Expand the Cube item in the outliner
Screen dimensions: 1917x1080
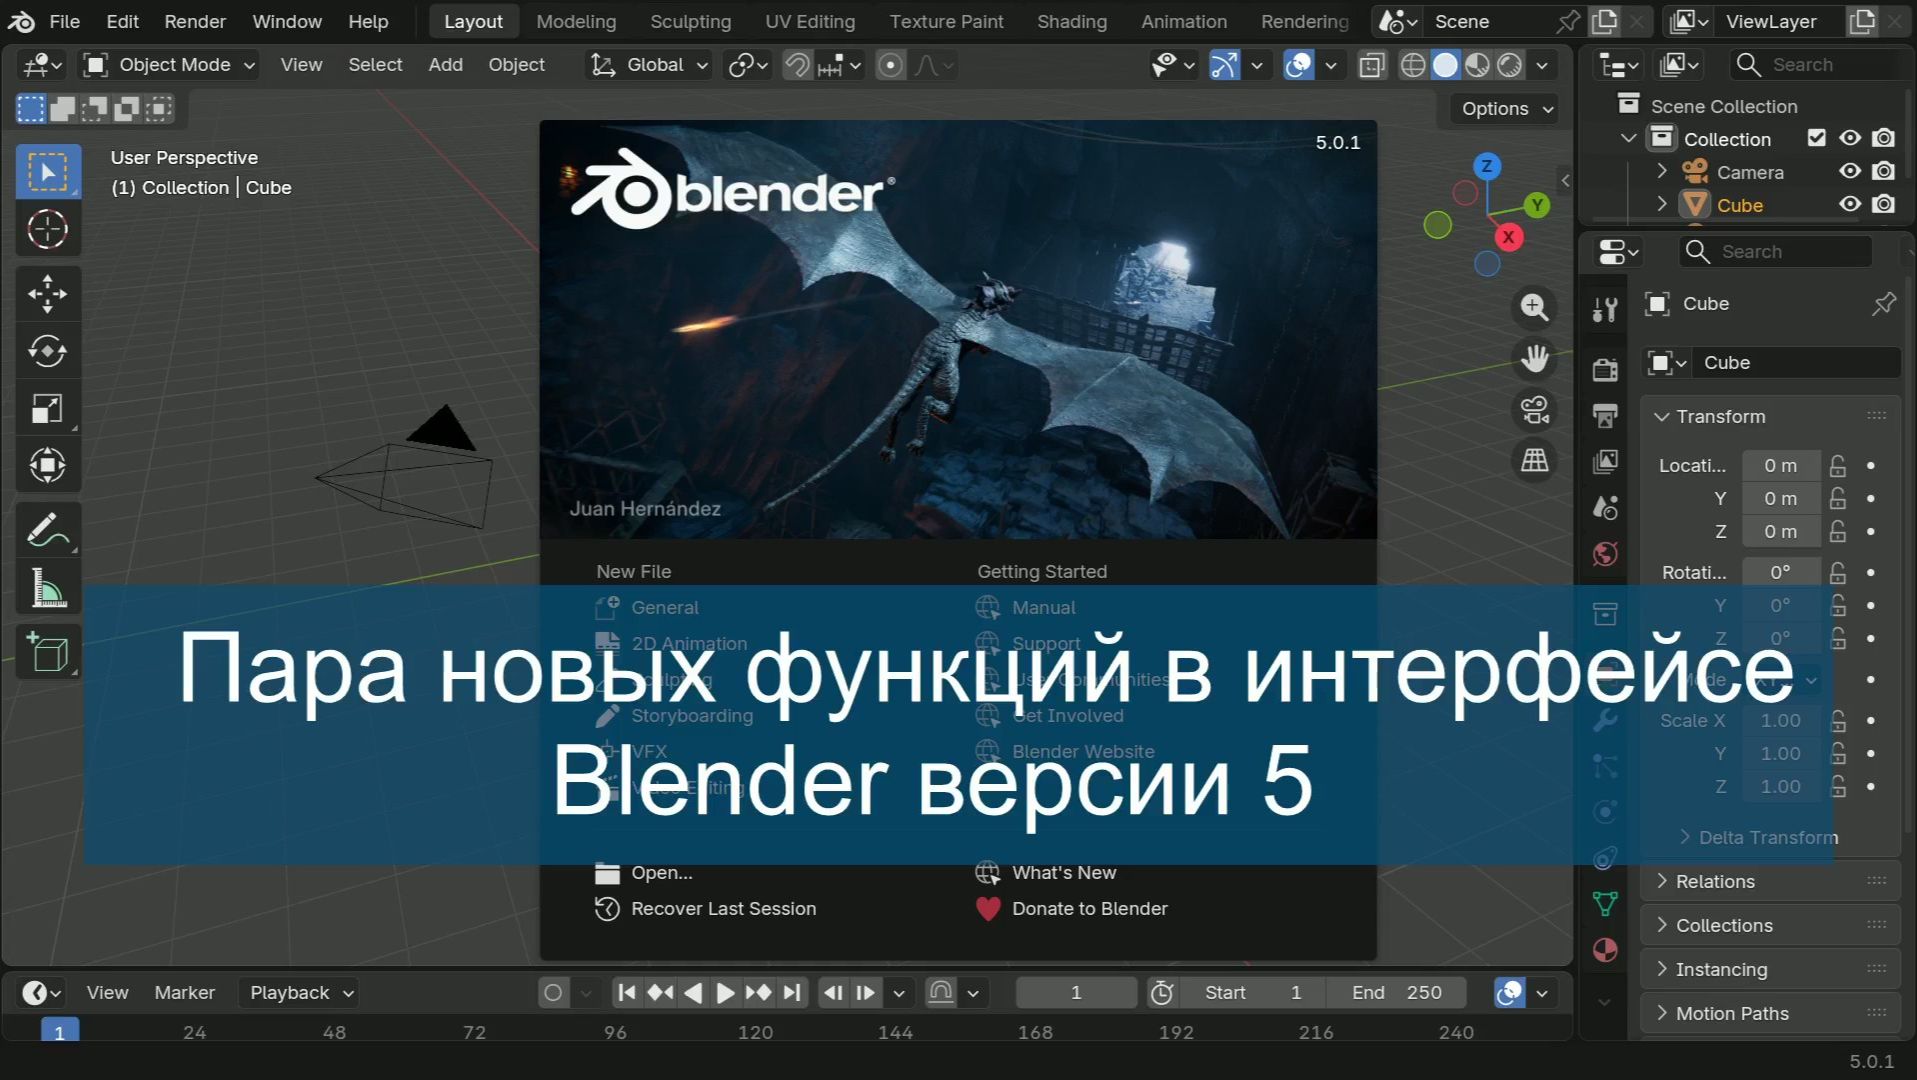[1662, 204]
